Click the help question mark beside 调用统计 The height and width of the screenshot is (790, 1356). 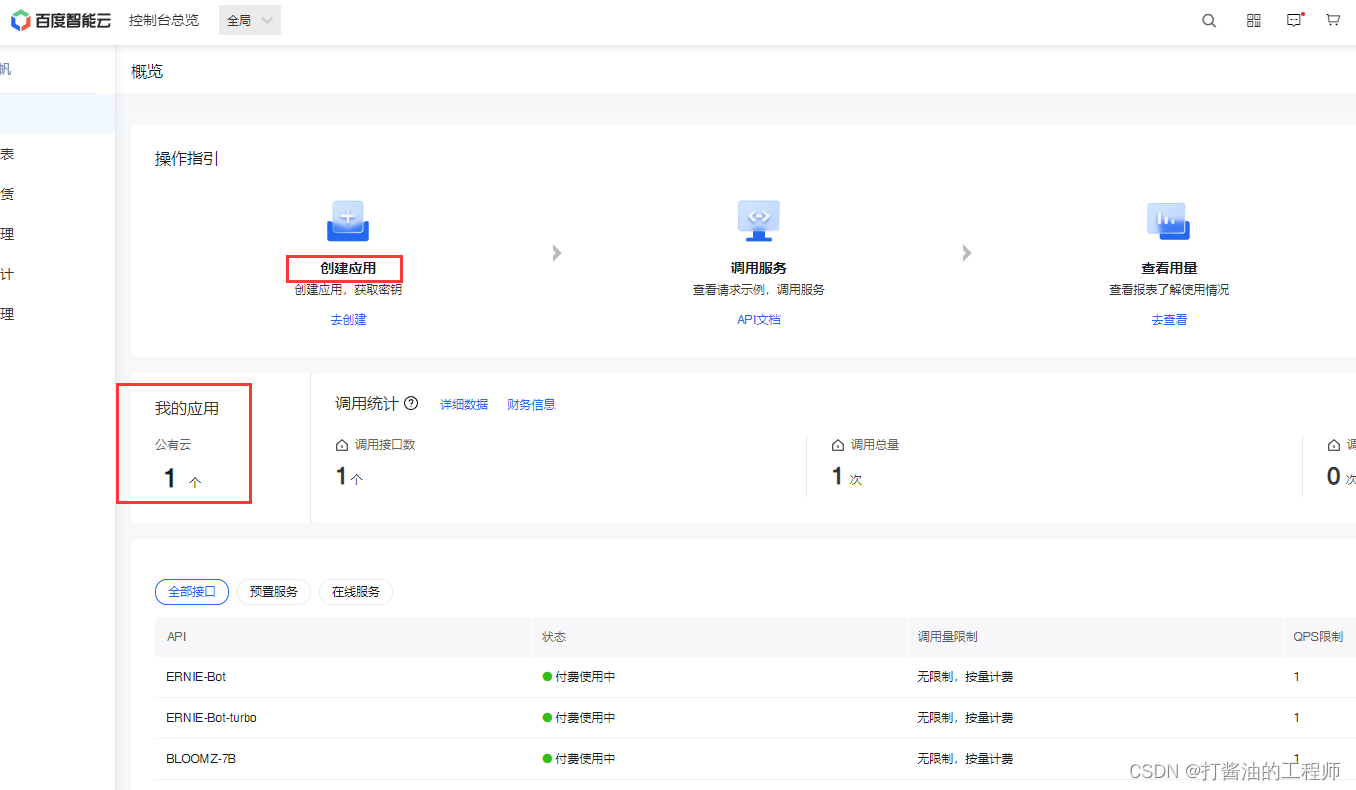pos(411,404)
